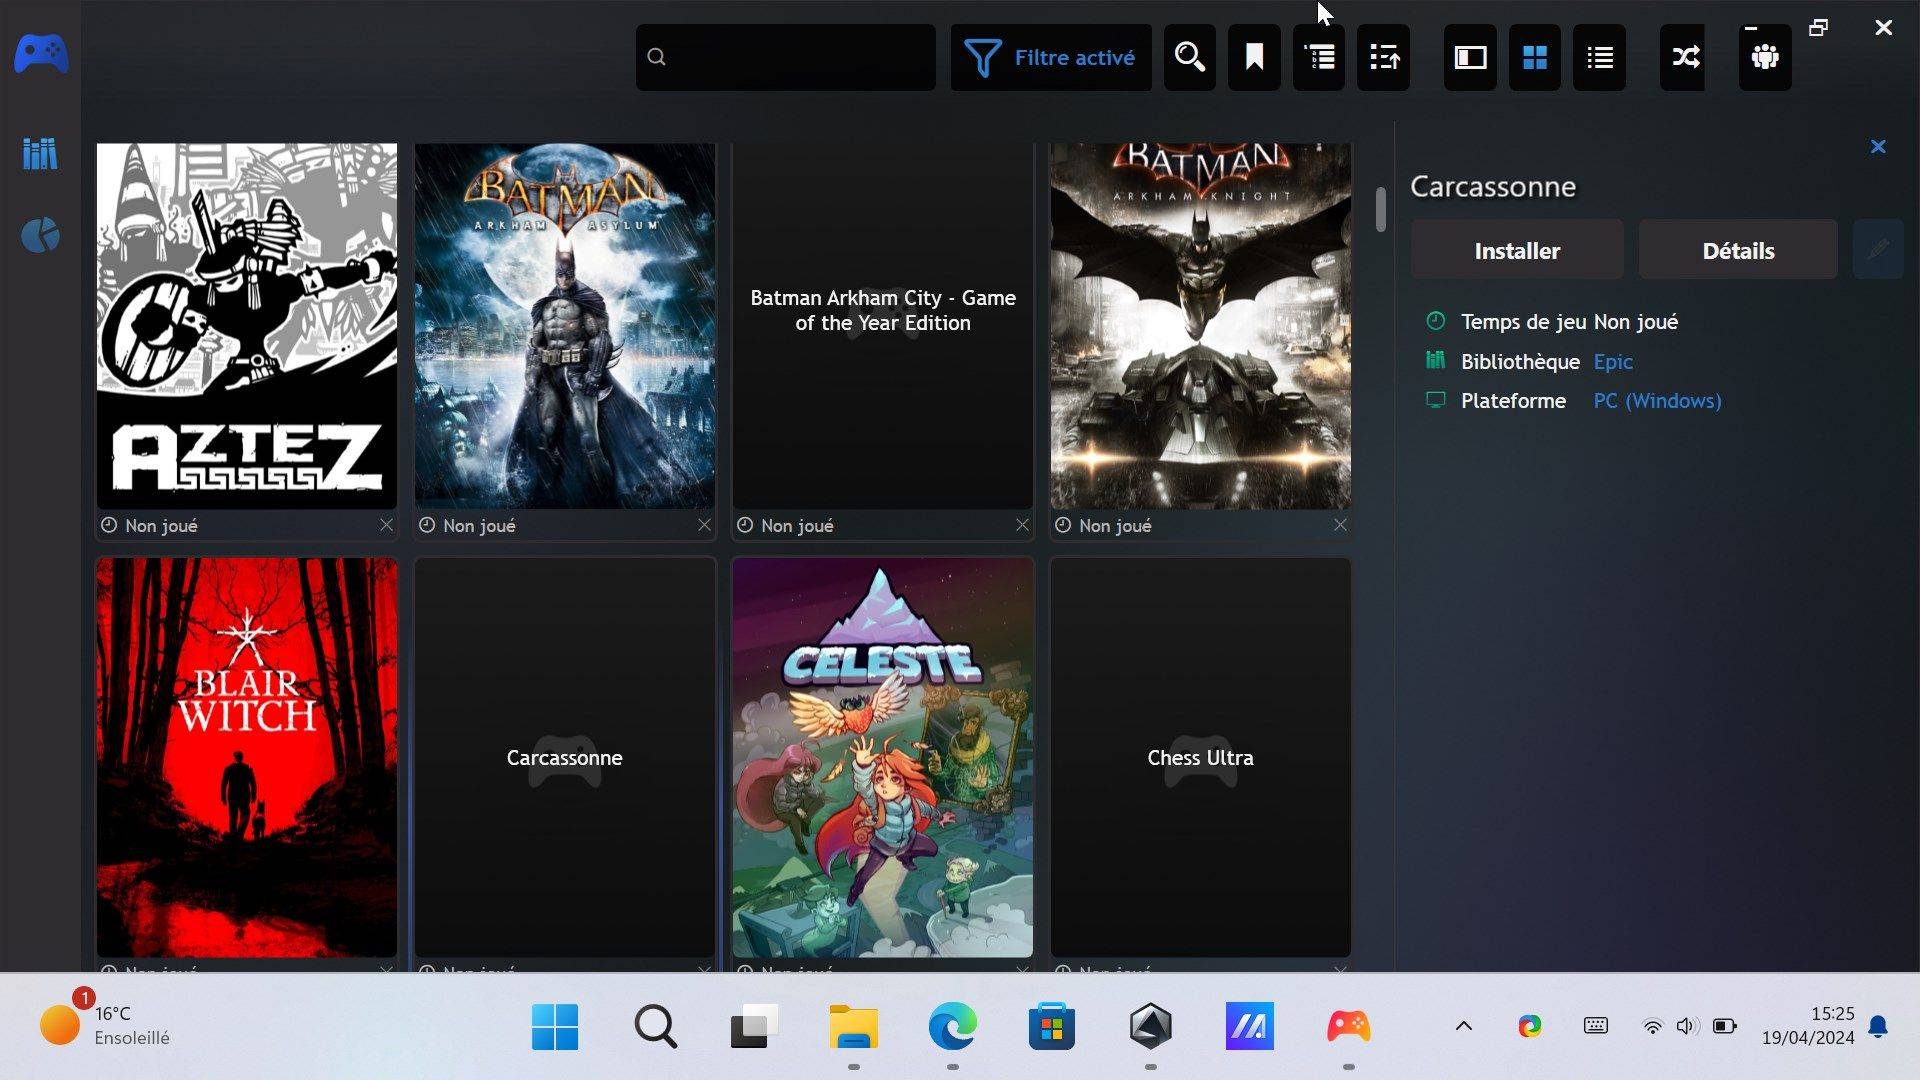The image size is (1920, 1080).
Task: Select the Celeste game cover
Action: click(x=883, y=758)
